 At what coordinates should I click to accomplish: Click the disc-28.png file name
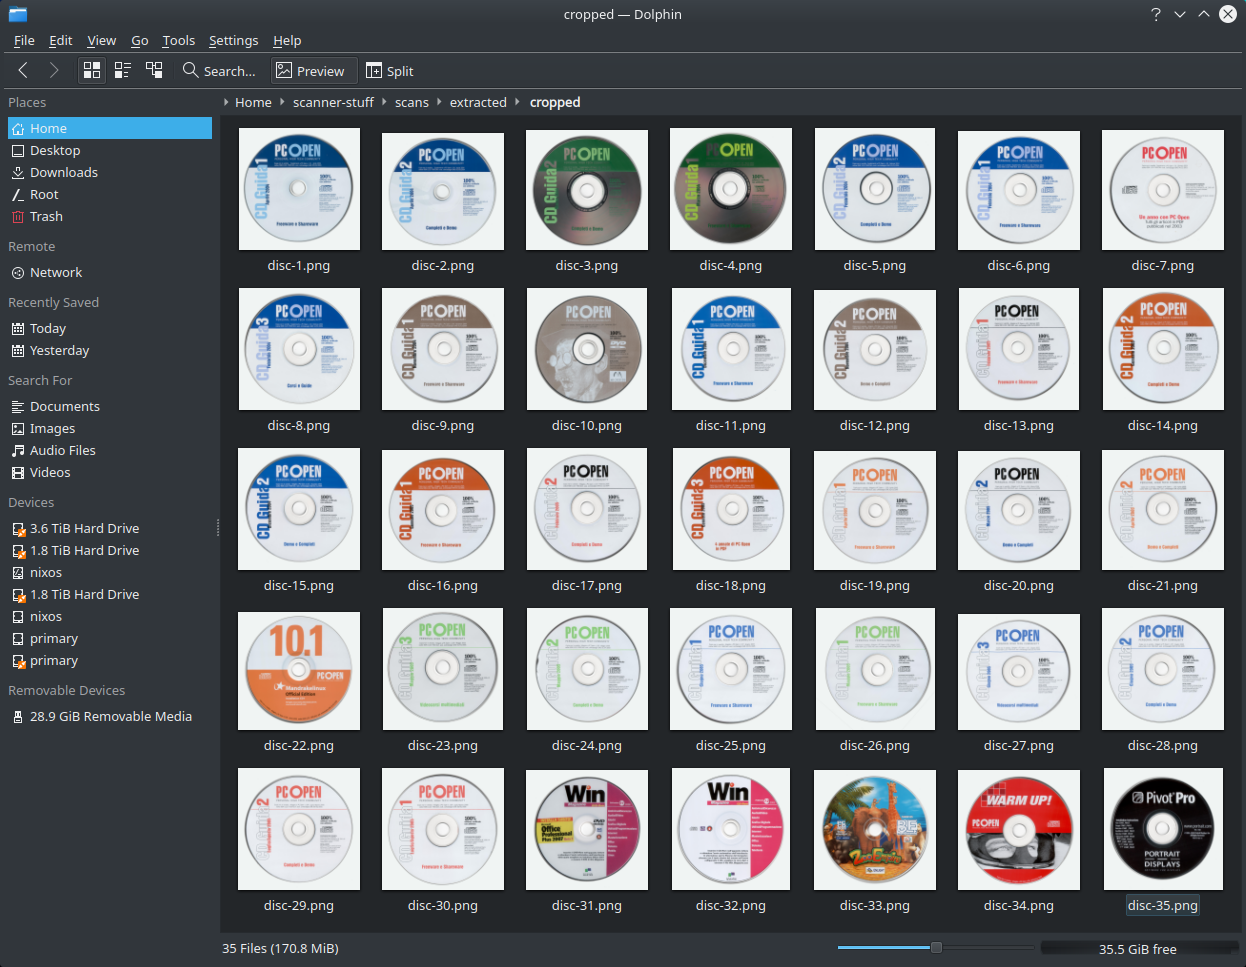pos(1163,745)
